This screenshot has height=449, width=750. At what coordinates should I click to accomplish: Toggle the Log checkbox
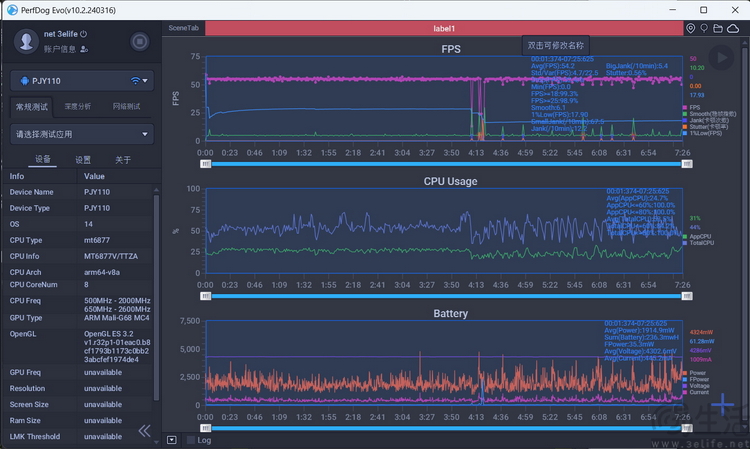pyautogui.click(x=190, y=440)
